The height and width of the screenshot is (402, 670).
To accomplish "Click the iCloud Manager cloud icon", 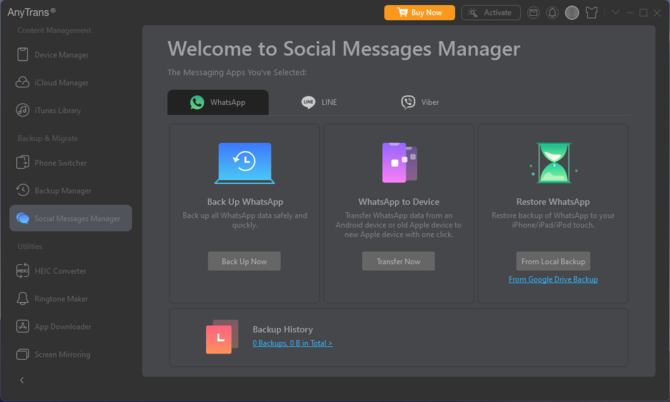I will [x=23, y=82].
